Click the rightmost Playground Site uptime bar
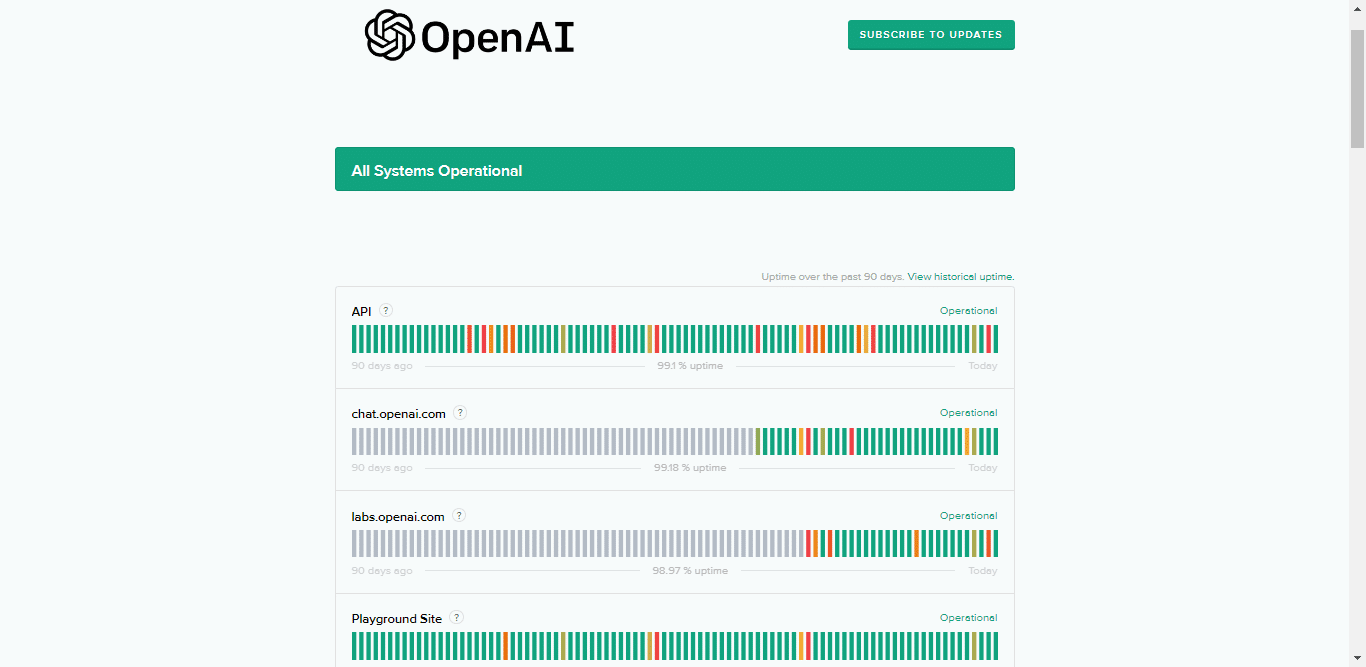Viewport: 1366px width, 667px height. (x=995, y=646)
